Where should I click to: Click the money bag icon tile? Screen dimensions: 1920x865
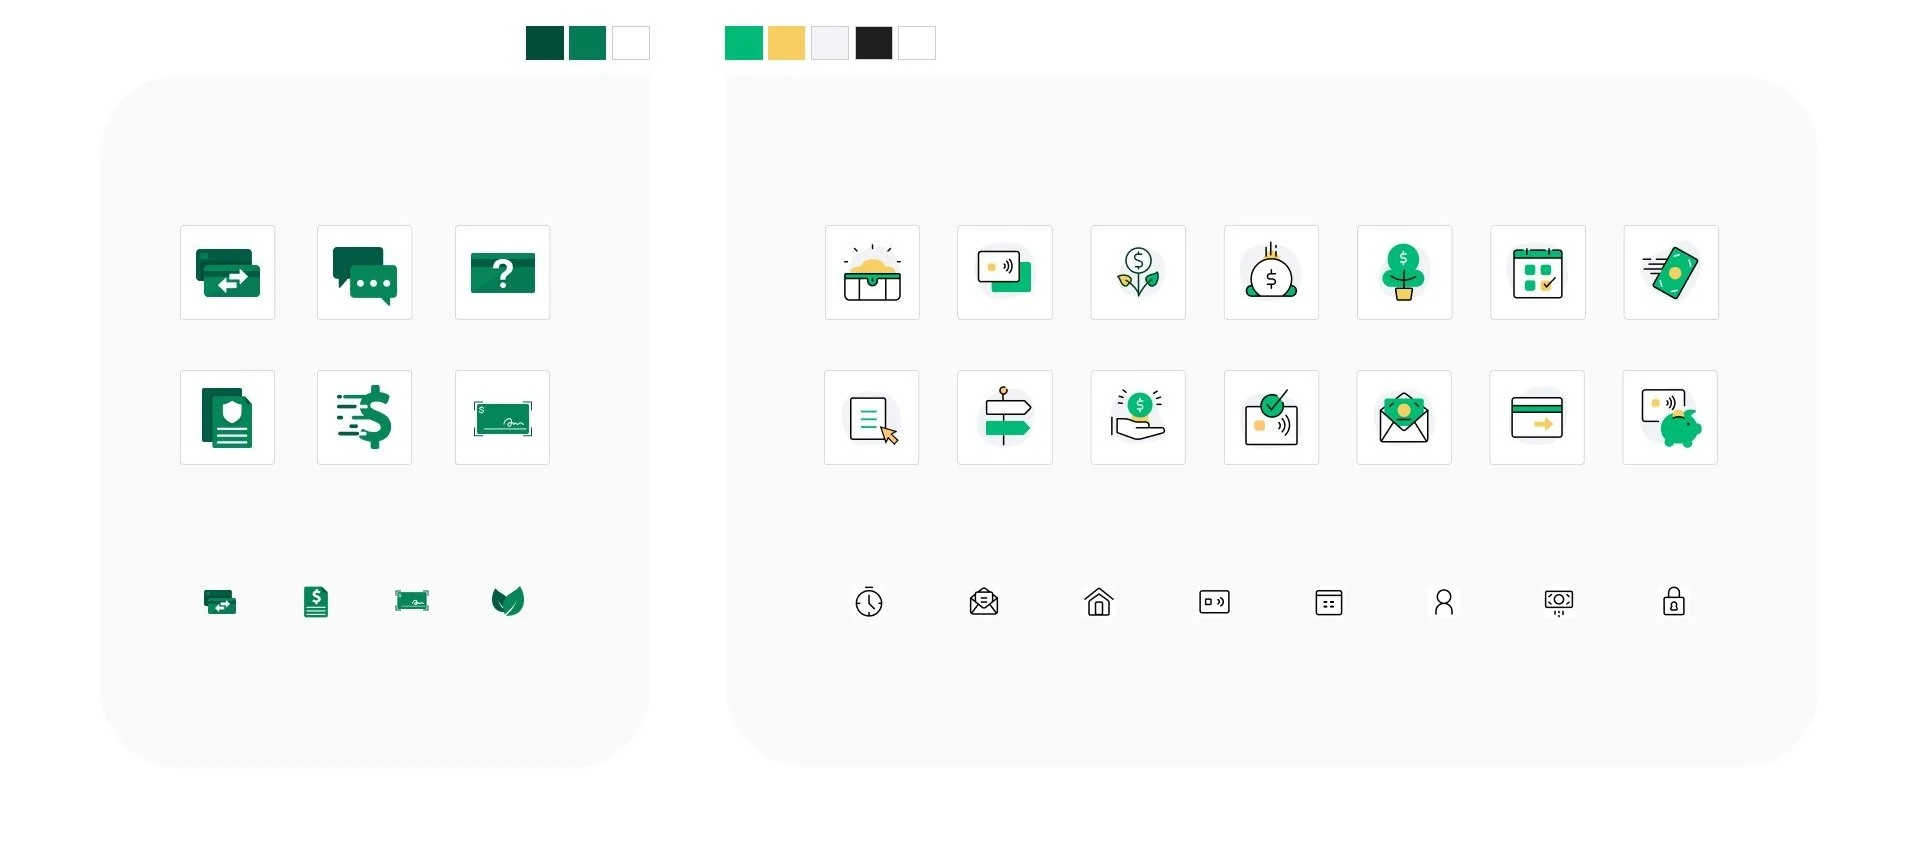click(1271, 272)
